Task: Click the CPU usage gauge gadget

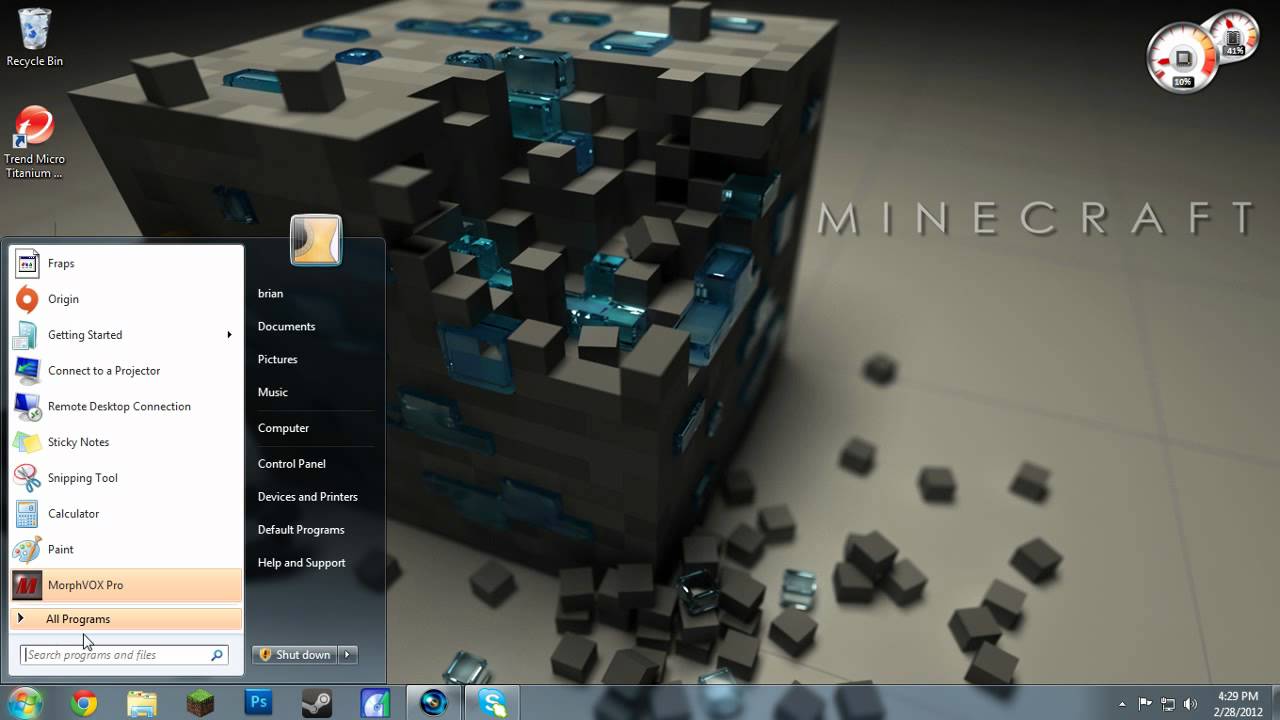Action: click(x=1183, y=60)
